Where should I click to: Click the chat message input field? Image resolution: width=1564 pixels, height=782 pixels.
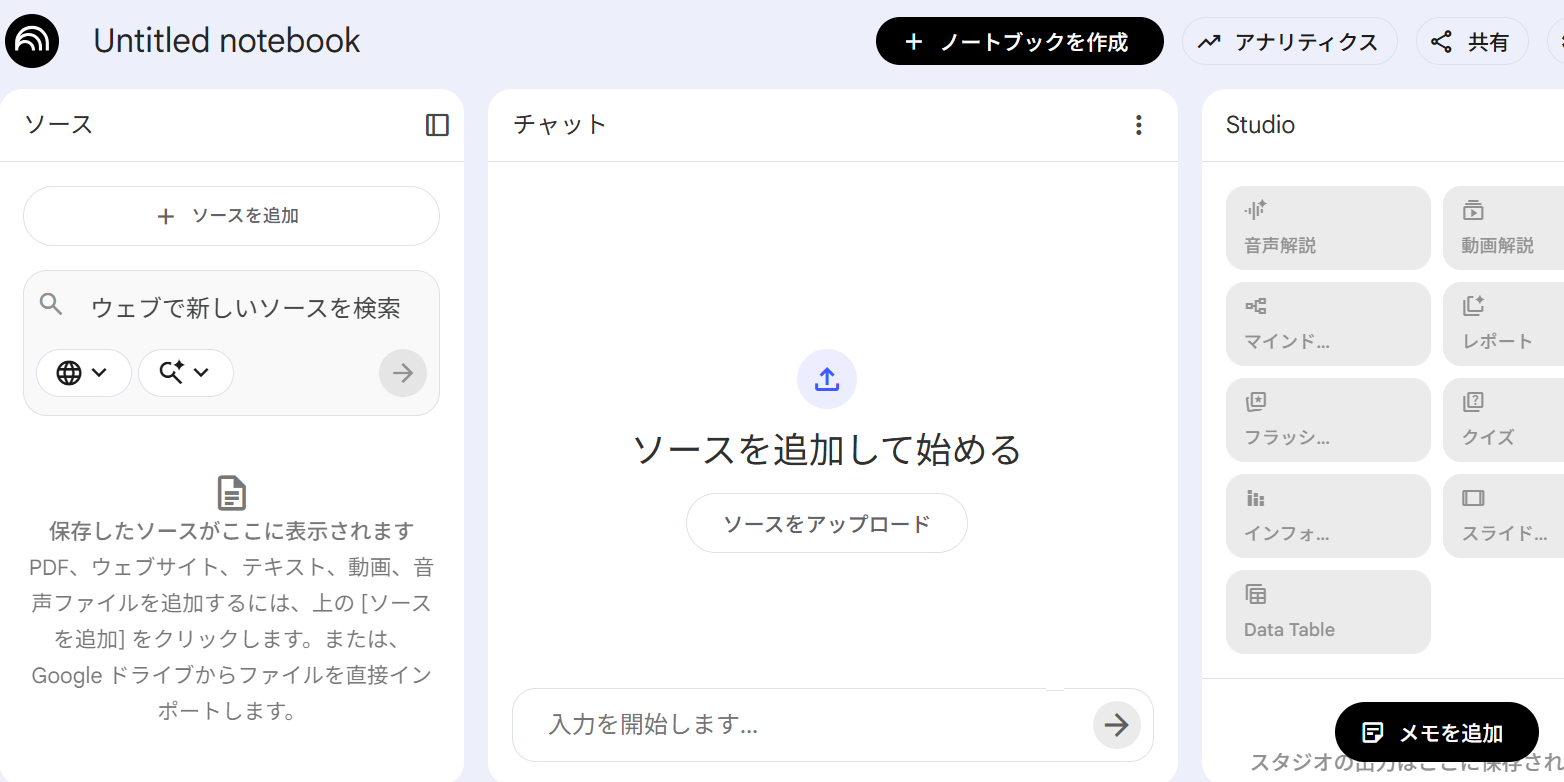pos(800,724)
